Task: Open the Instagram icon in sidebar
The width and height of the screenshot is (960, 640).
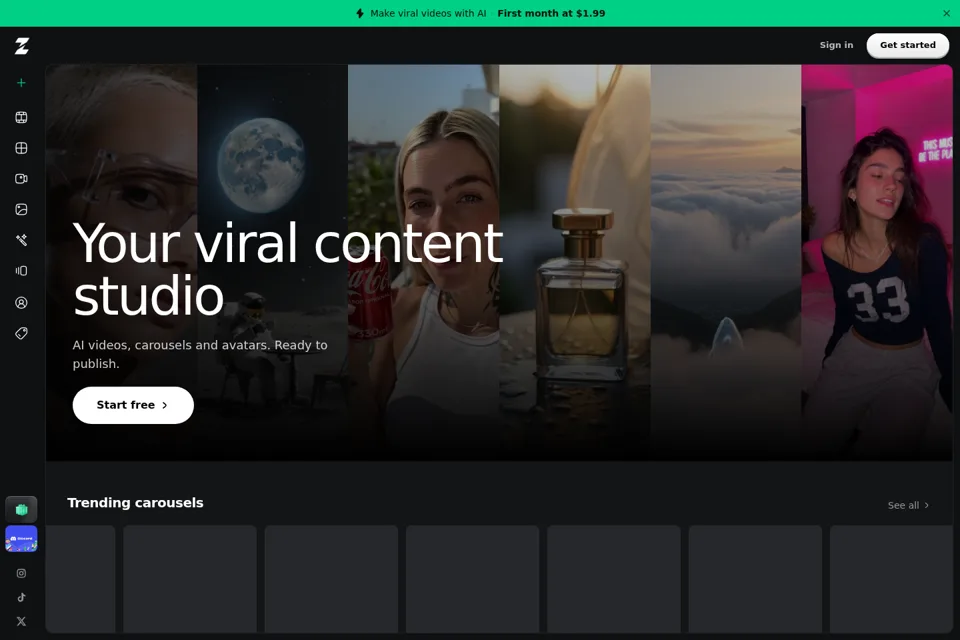Action: [x=21, y=573]
